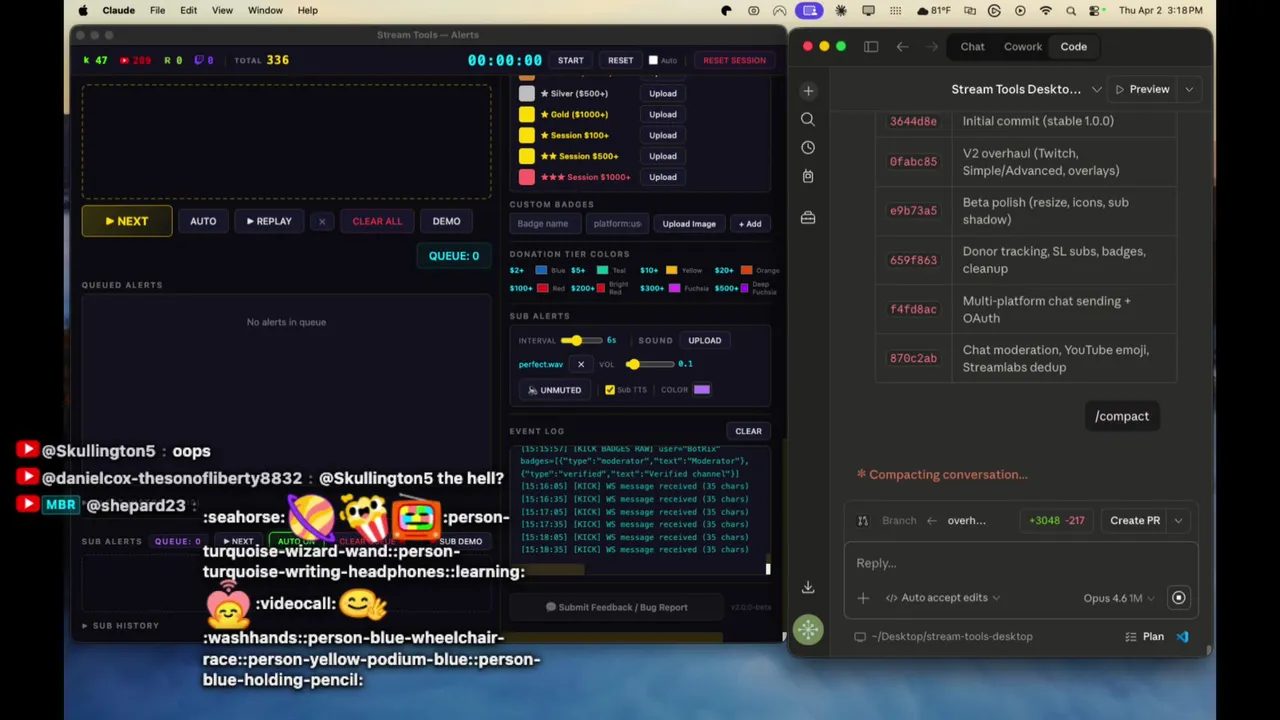The height and width of the screenshot is (720, 1280).
Task: Open the File menu
Action: coord(157,11)
